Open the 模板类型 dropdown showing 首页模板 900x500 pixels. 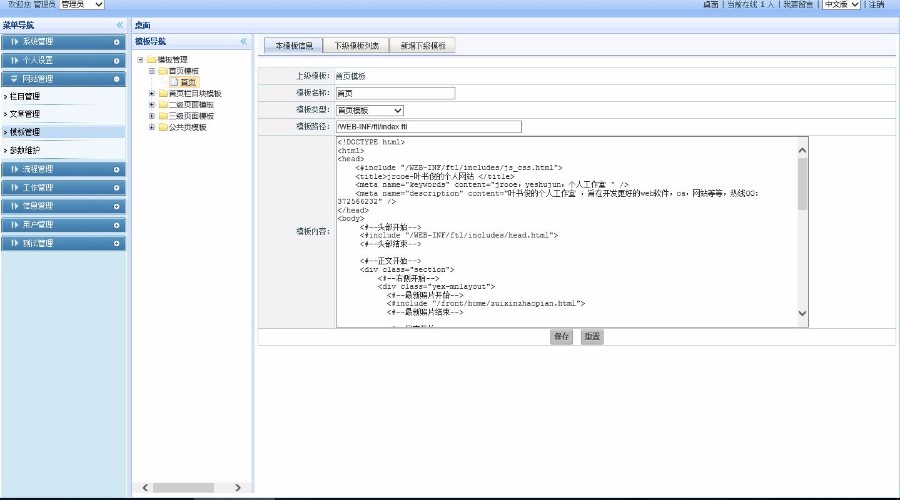point(370,110)
